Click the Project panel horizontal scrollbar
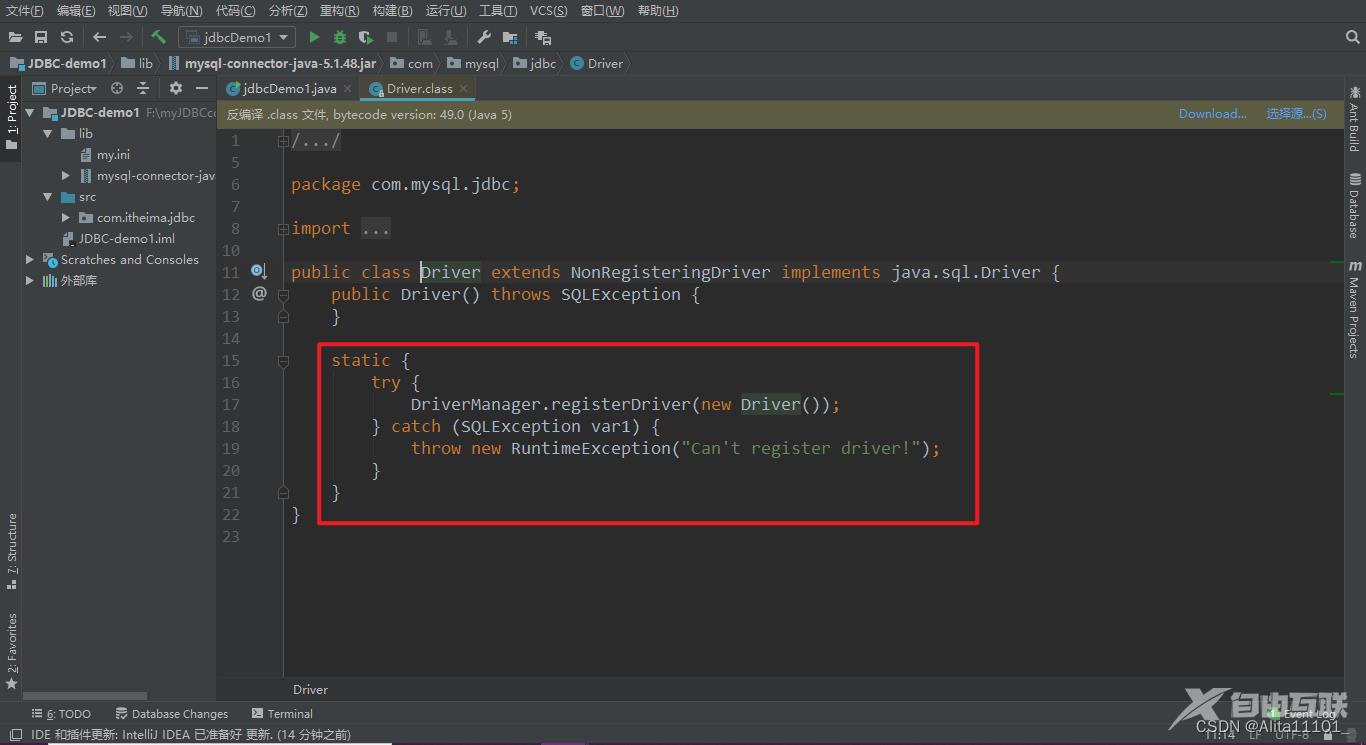 pos(84,695)
